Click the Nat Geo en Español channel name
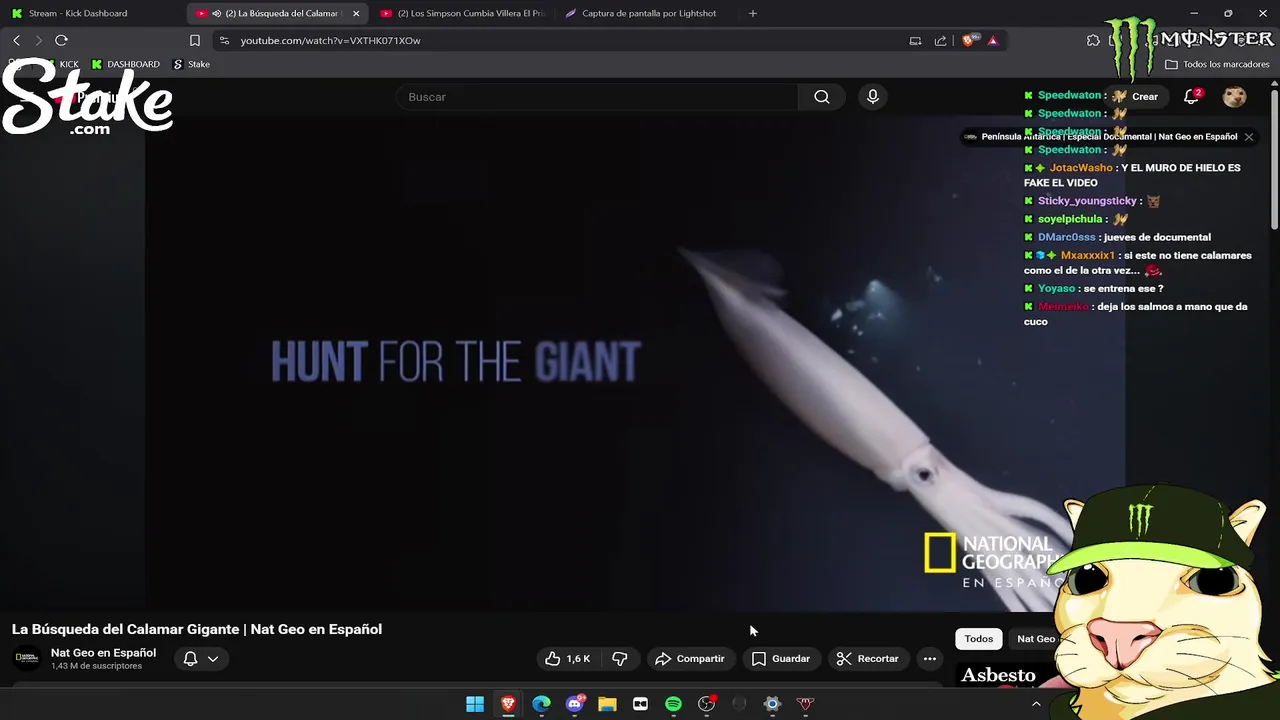Image resolution: width=1280 pixels, height=720 pixels. pyautogui.click(x=103, y=652)
